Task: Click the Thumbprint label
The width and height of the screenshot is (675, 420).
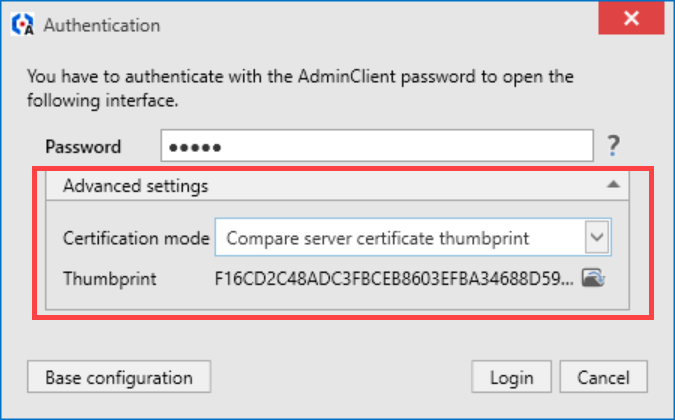Action: click(x=110, y=279)
